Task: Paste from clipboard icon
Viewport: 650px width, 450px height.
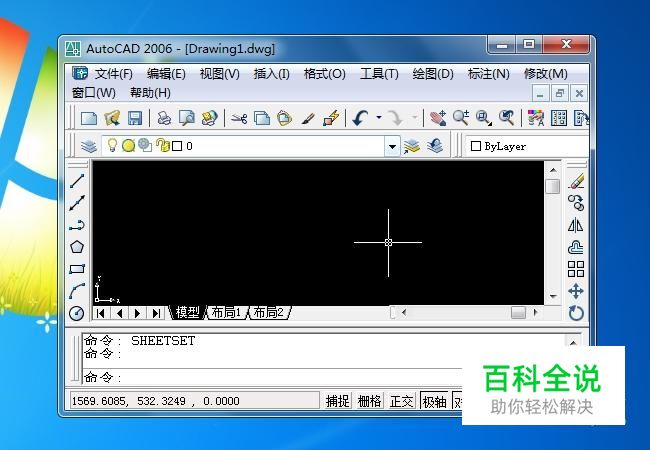Action: click(285, 119)
